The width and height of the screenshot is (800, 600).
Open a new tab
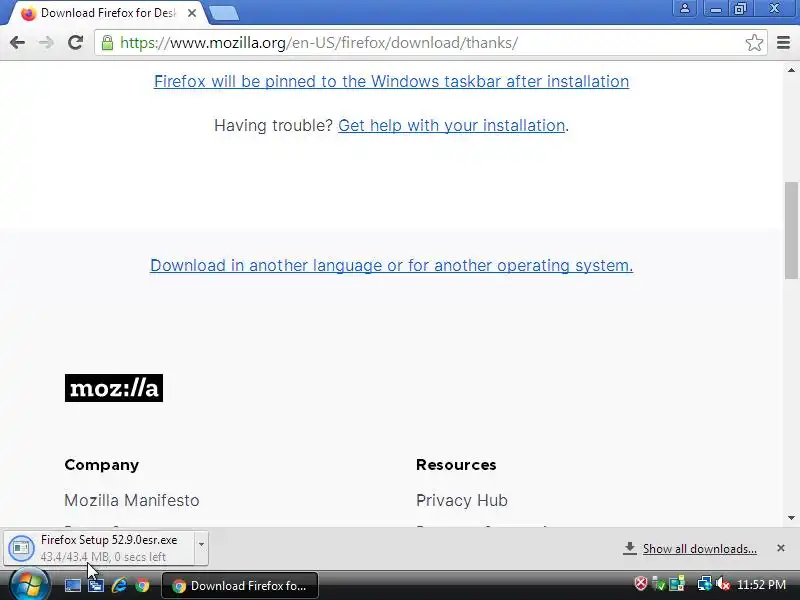[x=223, y=14]
